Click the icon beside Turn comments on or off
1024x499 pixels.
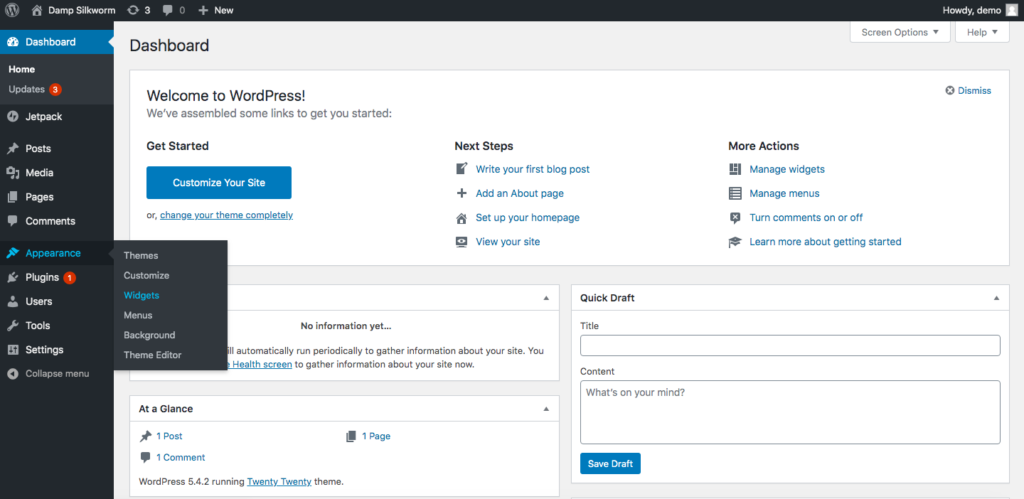(735, 217)
